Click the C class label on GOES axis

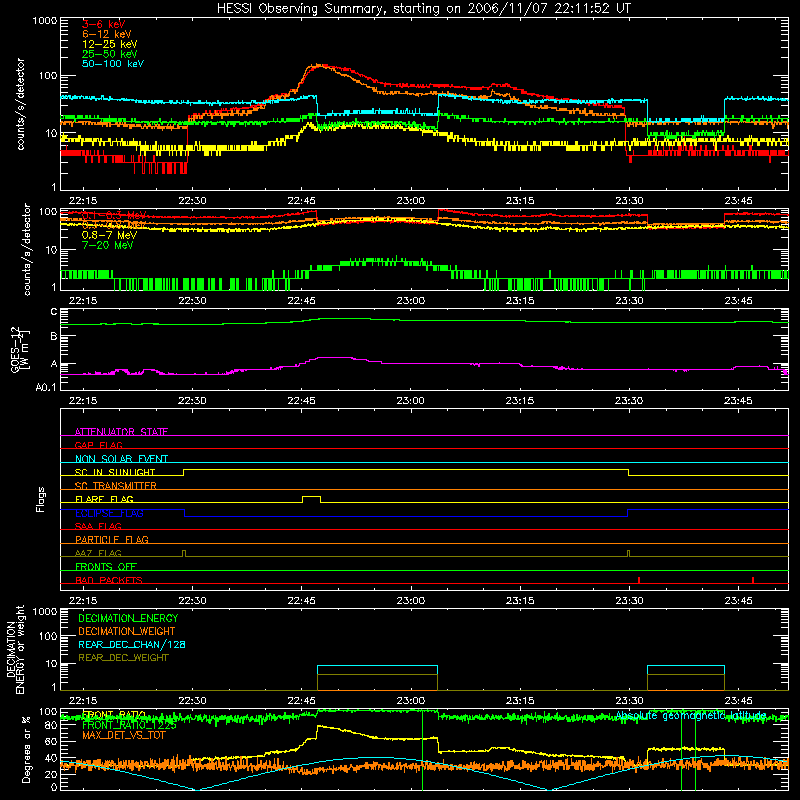54,312
